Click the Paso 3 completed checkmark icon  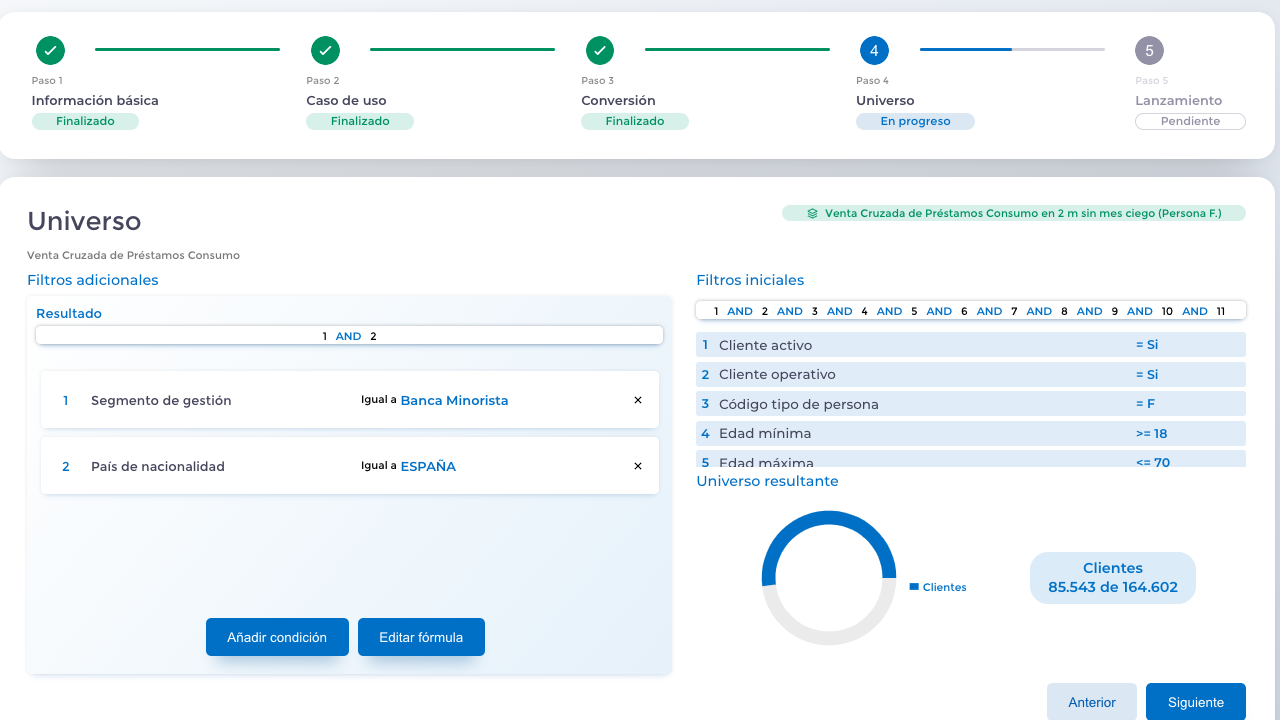[x=600, y=50]
